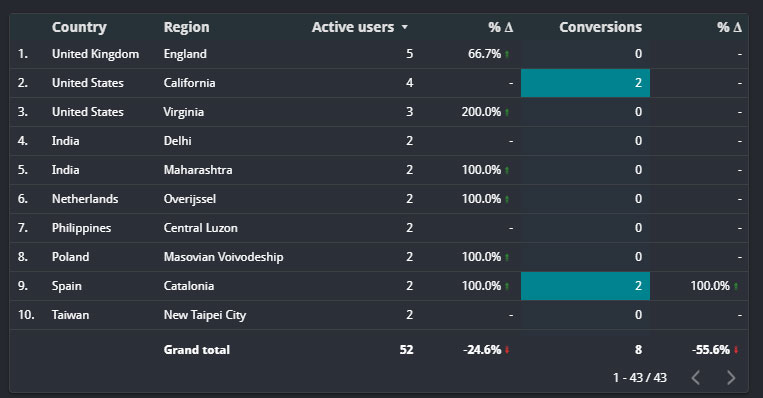Click the 1 - 43 / 43 pagination text
This screenshot has height=398, width=763.
pyautogui.click(x=639, y=378)
